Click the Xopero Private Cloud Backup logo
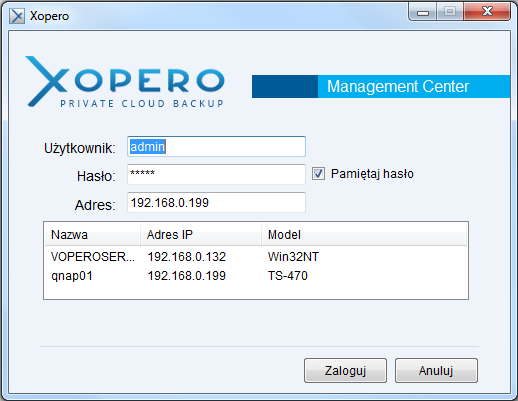The width and height of the screenshot is (518, 401). tap(125, 82)
